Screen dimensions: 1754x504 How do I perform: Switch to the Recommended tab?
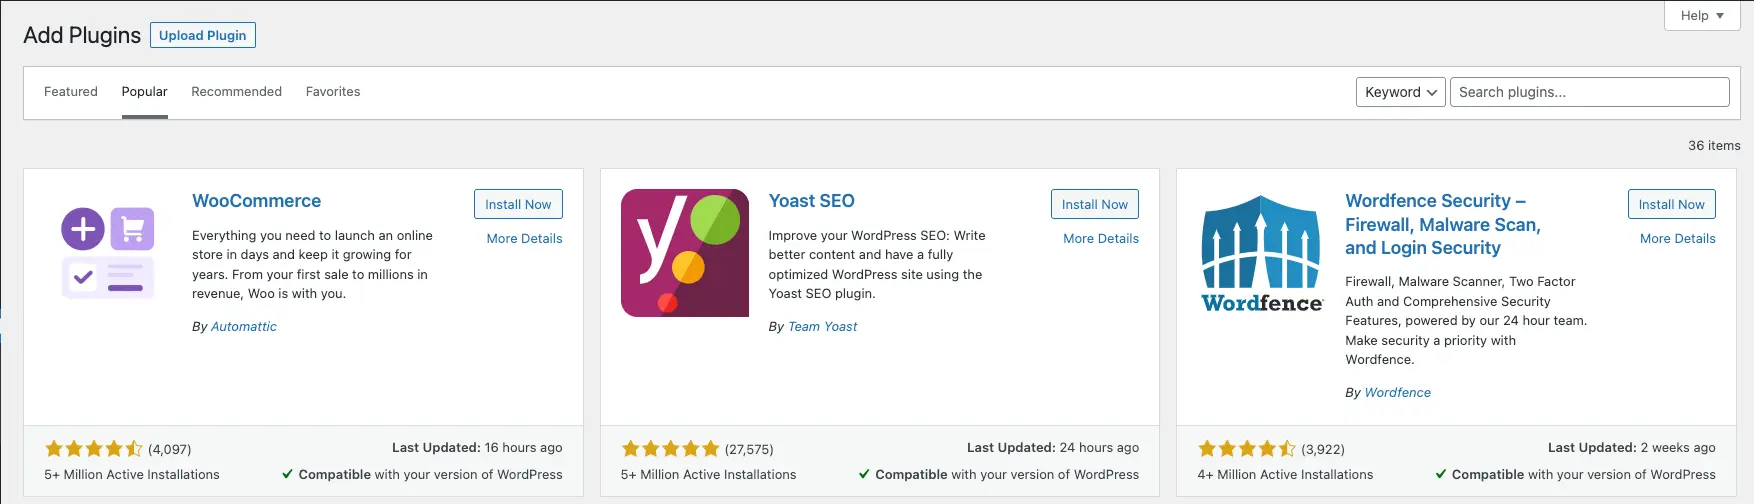point(237,91)
